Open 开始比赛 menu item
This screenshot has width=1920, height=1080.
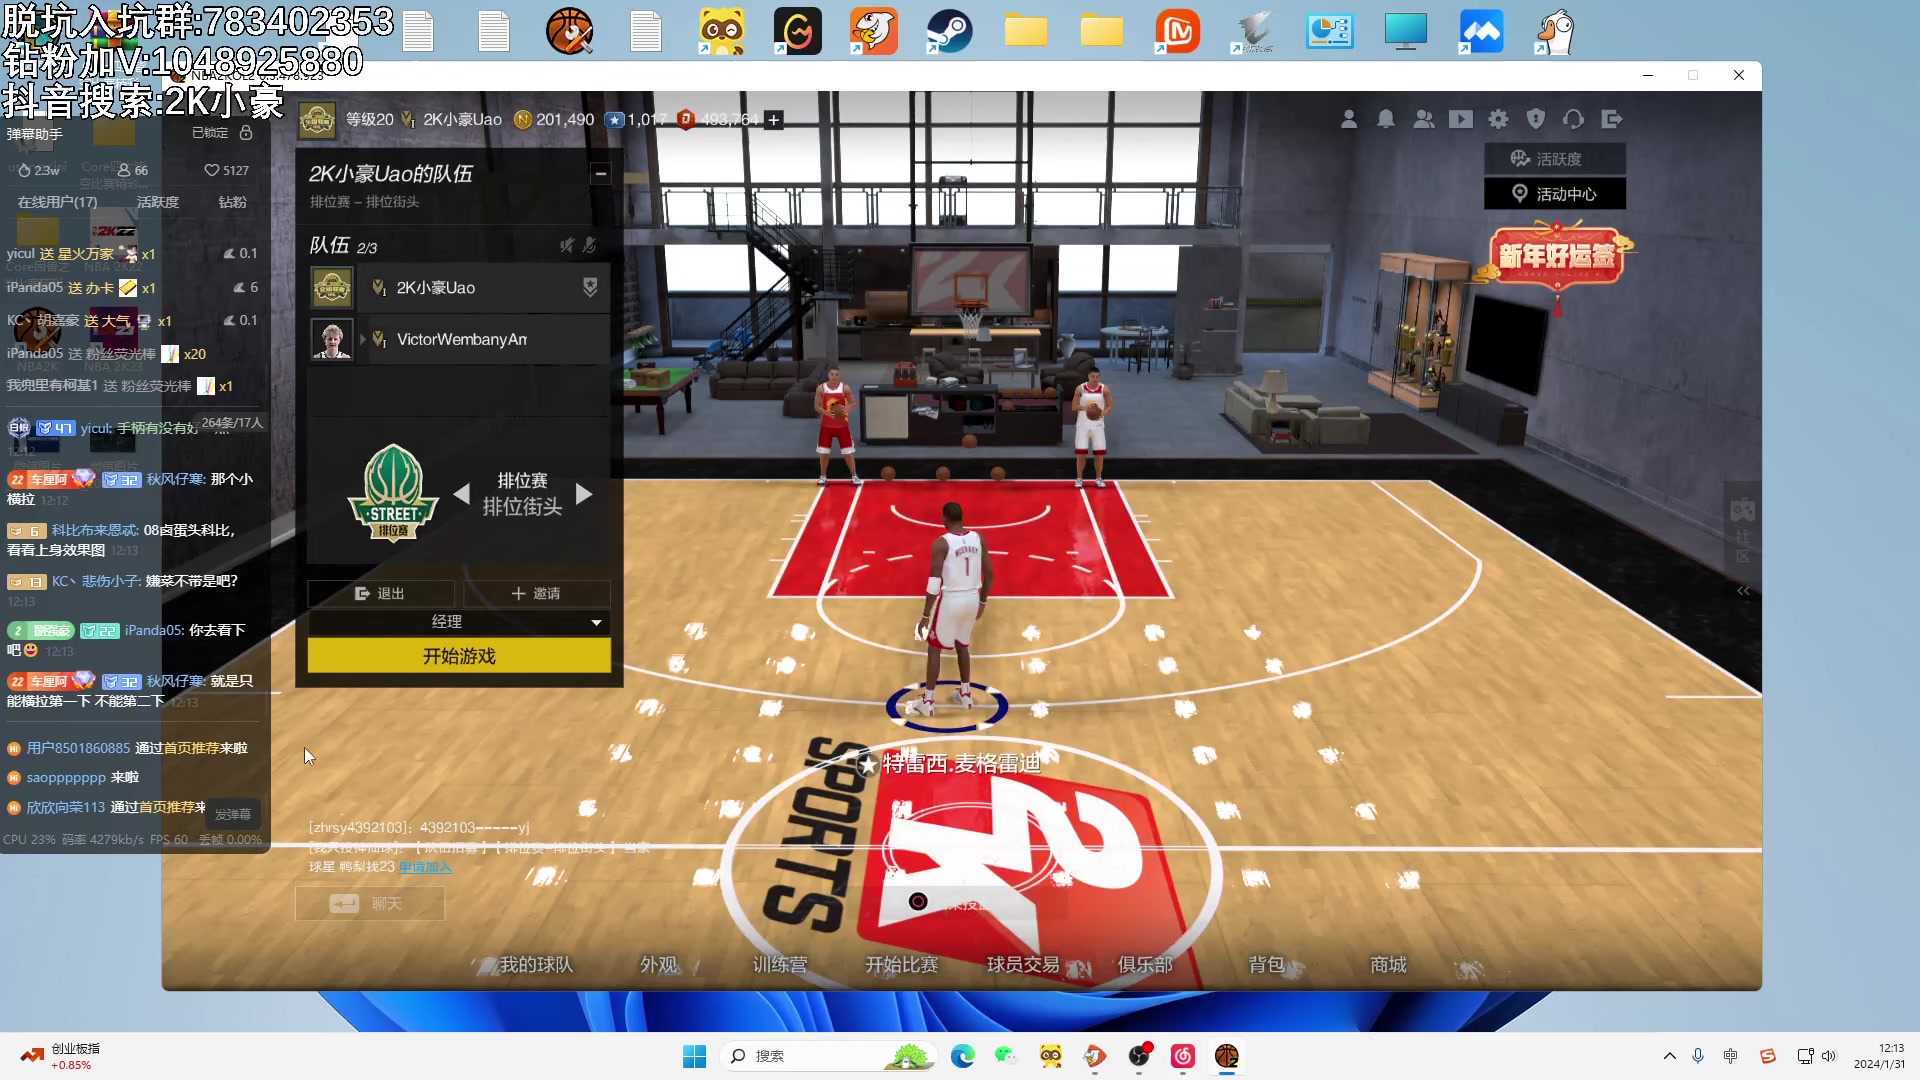[902, 965]
